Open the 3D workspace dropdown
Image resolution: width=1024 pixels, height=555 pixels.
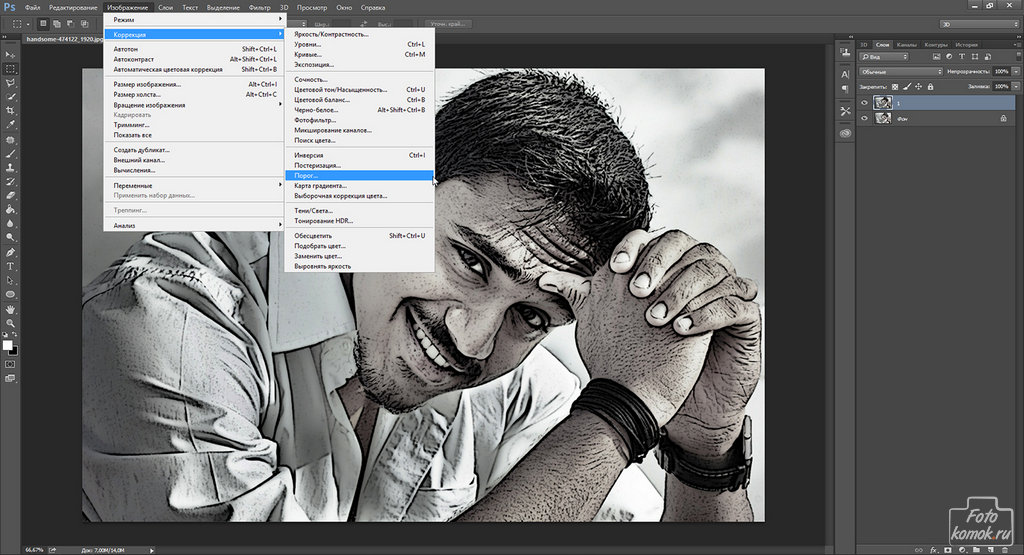point(979,24)
